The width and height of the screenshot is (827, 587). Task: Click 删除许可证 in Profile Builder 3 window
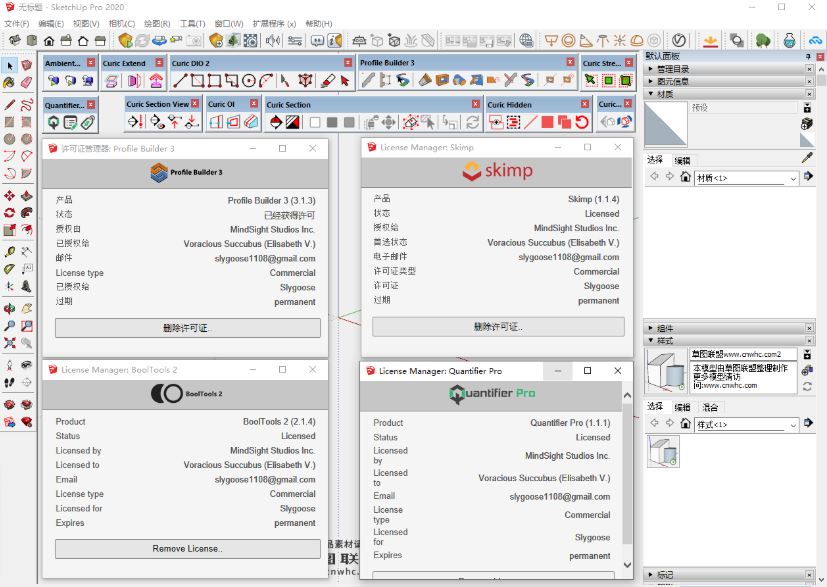click(x=188, y=328)
